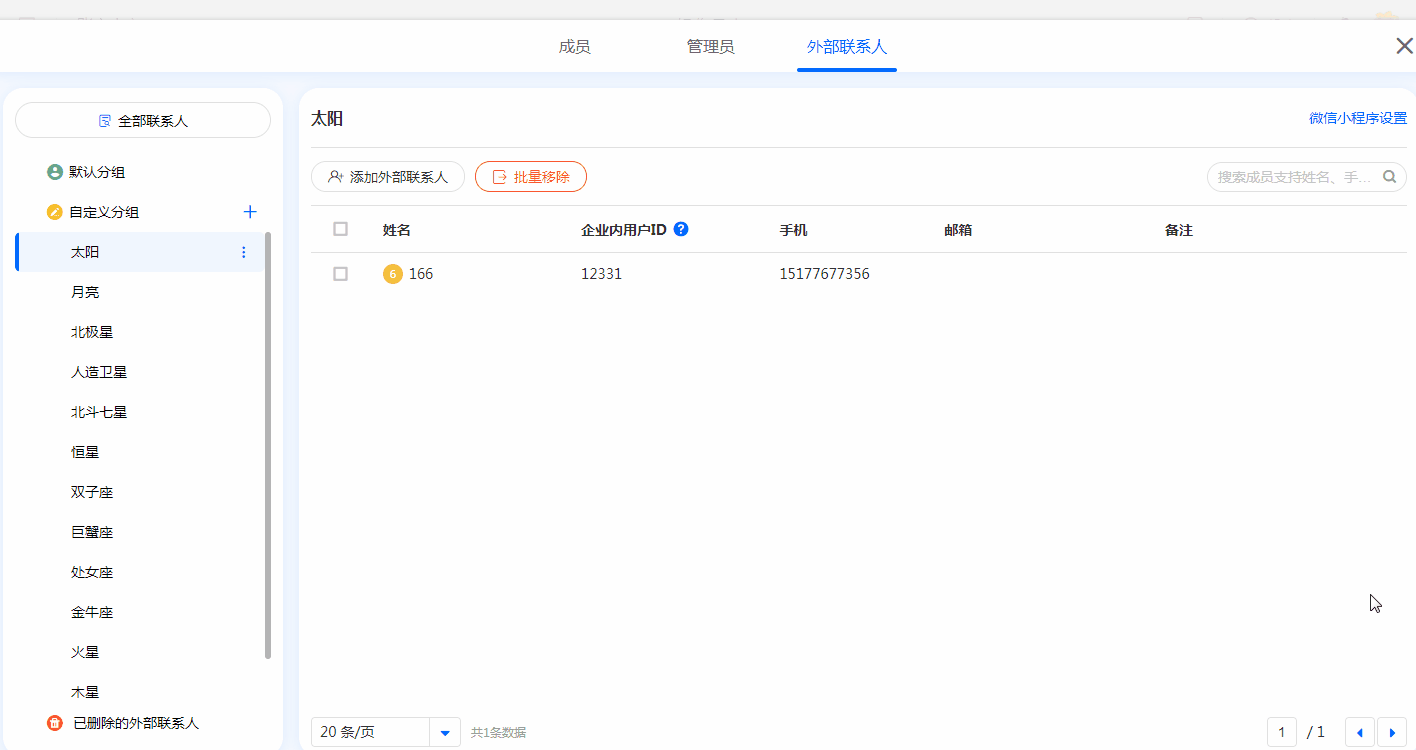Click 添加外部联系人 button

pos(388,177)
